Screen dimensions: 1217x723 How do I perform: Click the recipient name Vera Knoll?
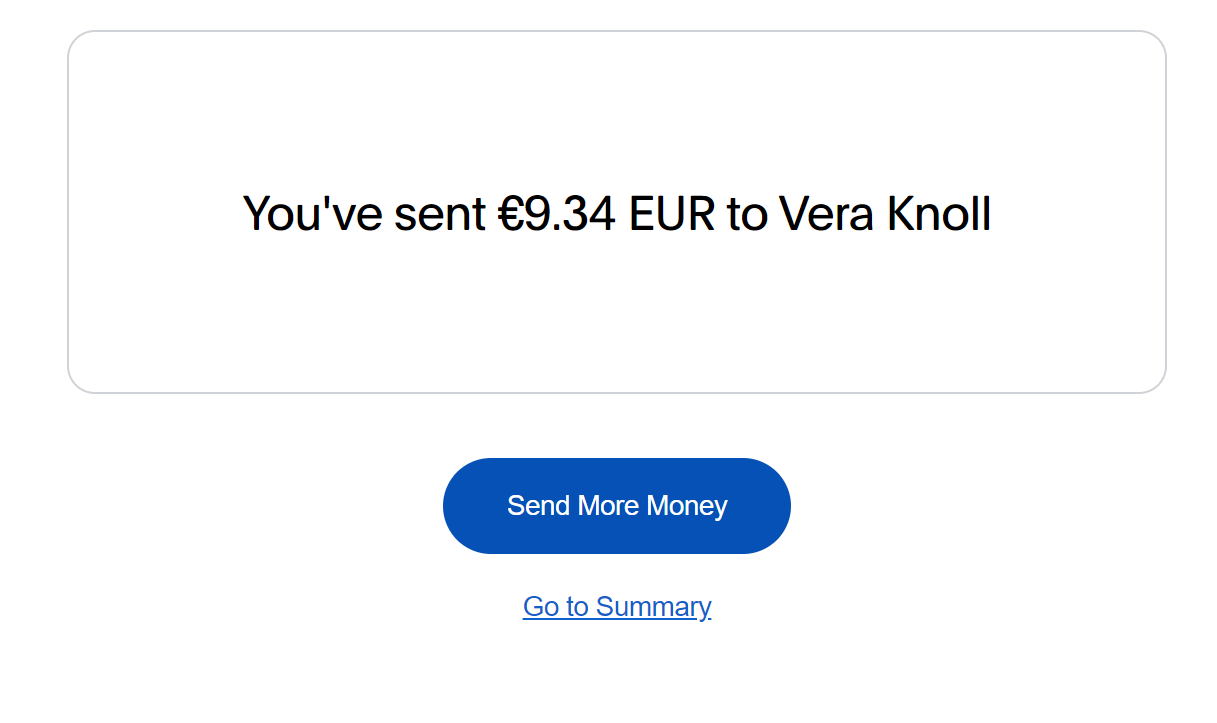884,214
